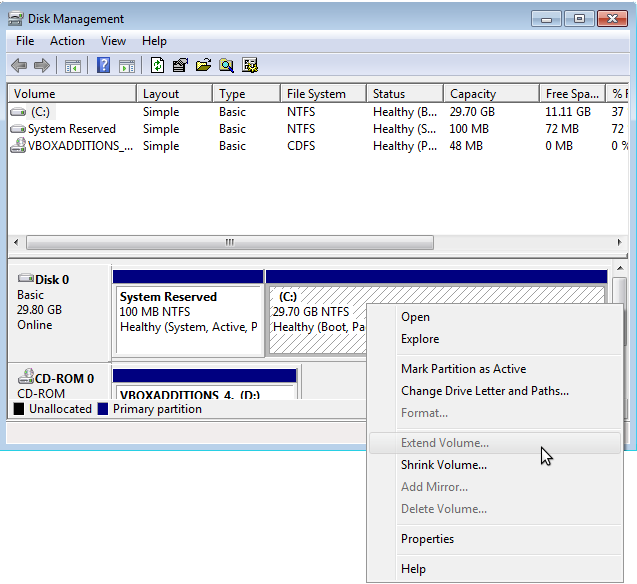
Task: Sort by the Status column header
Action: click(405, 94)
